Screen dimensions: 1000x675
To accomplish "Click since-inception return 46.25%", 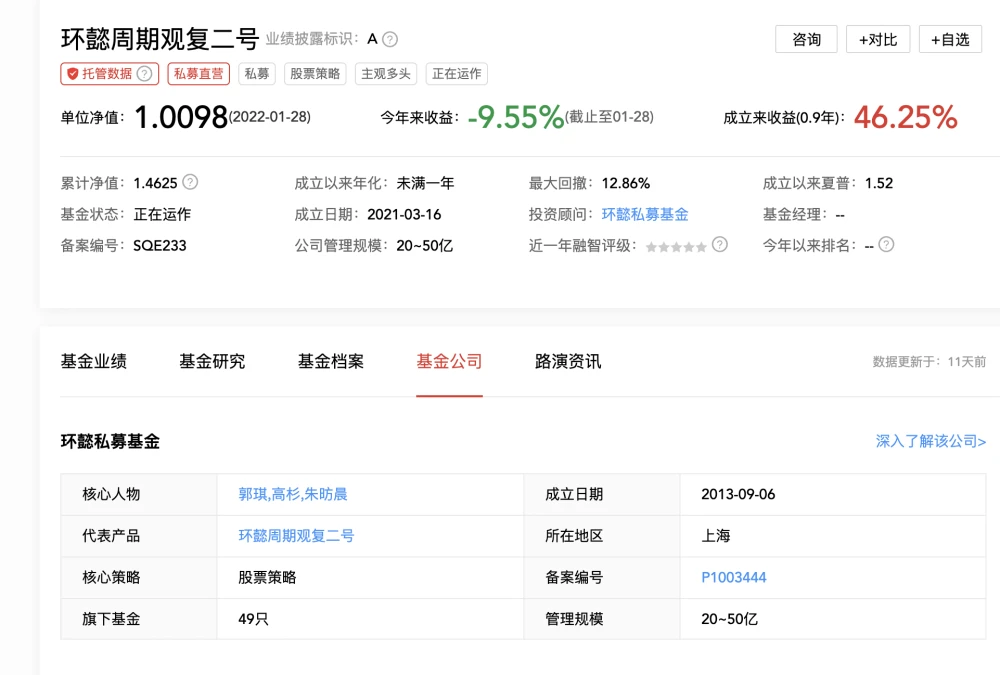I will coord(906,117).
